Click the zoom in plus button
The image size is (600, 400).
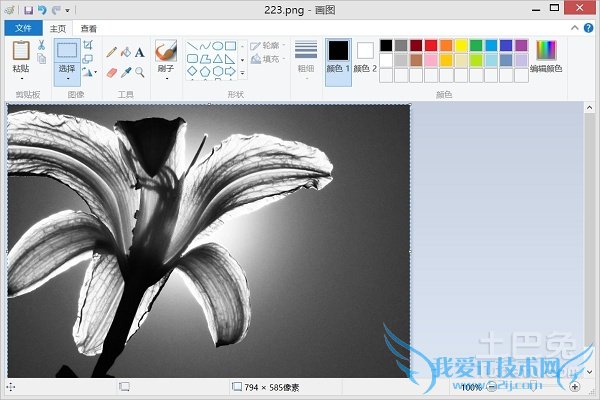(x=574, y=387)
